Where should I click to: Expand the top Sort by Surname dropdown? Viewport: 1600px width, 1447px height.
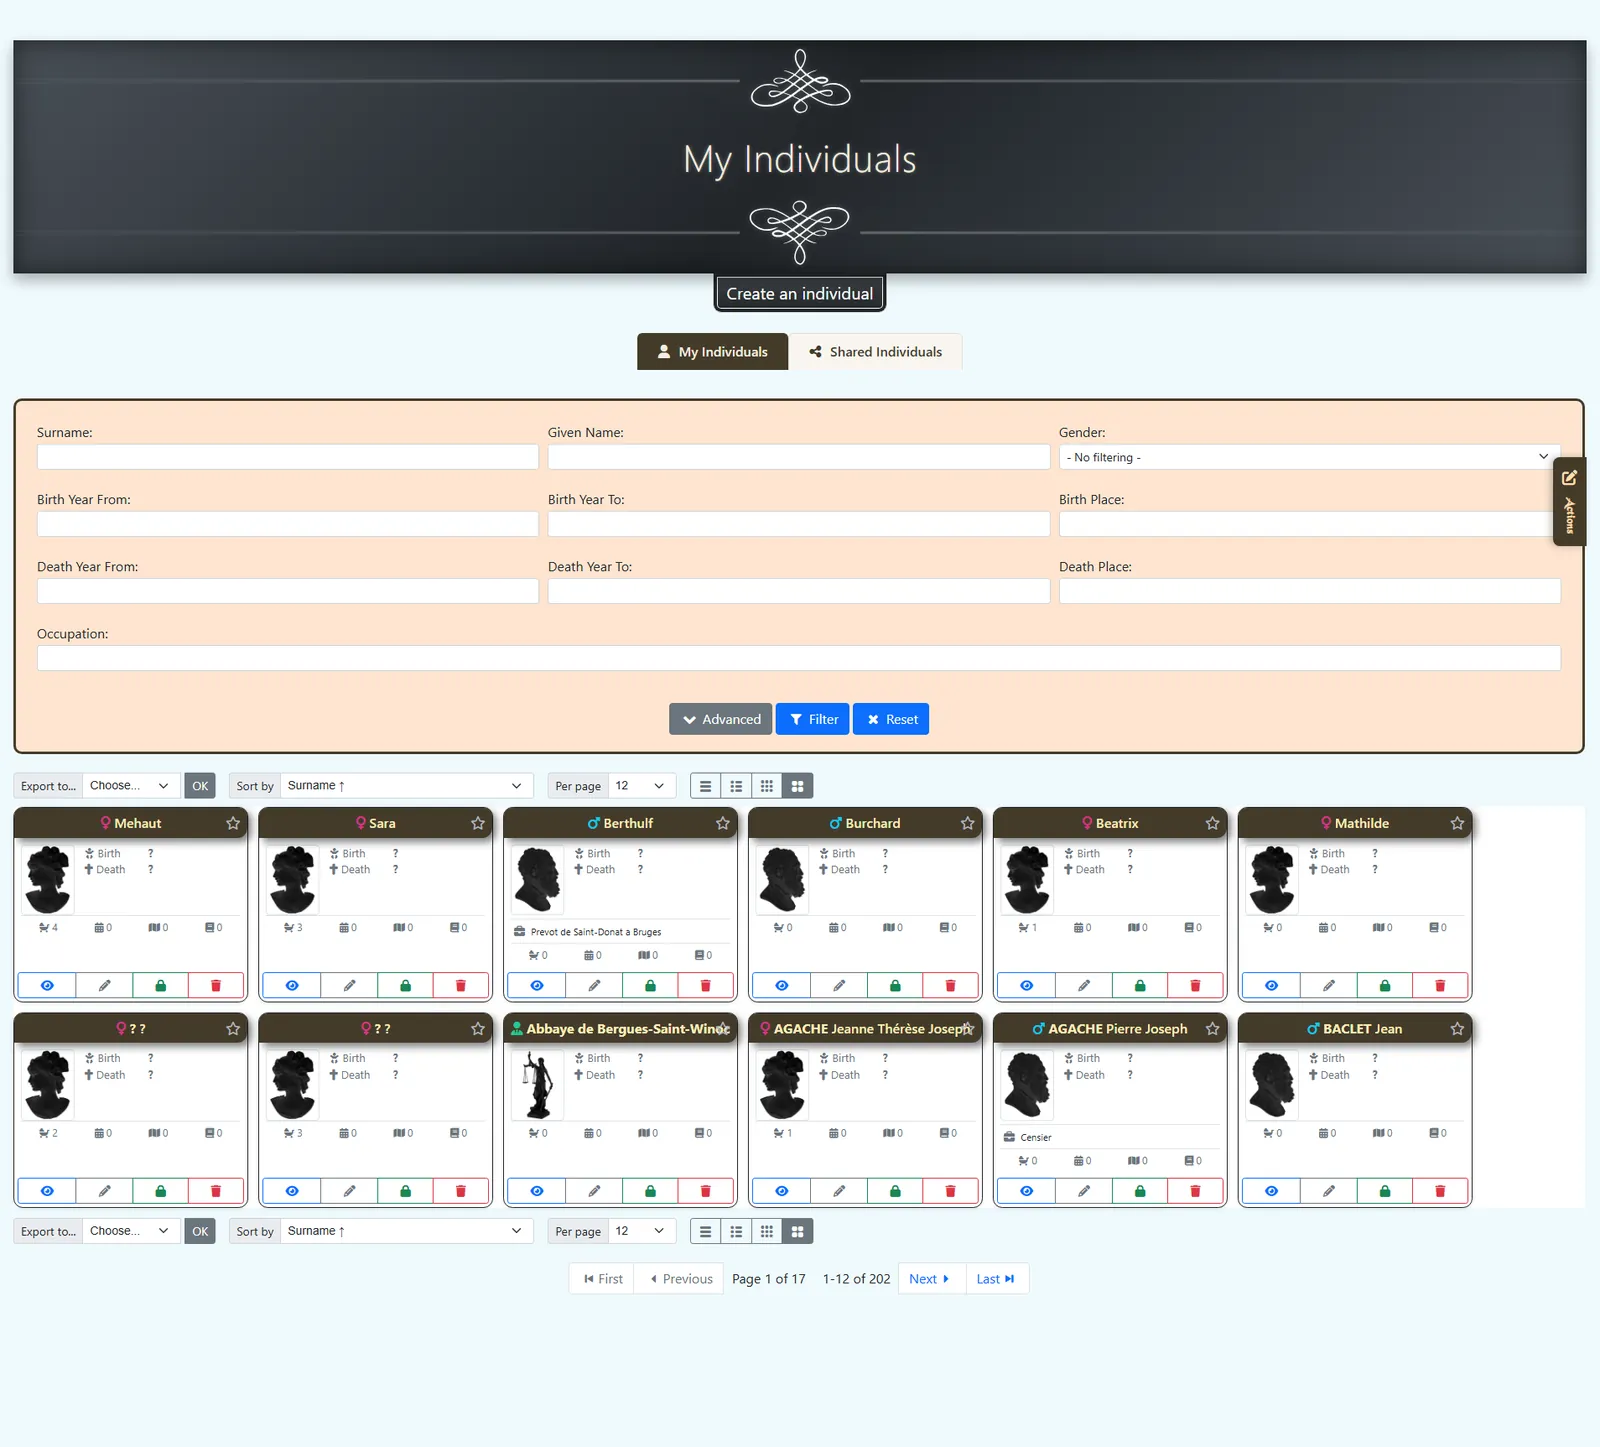click(x=405, y=786)
